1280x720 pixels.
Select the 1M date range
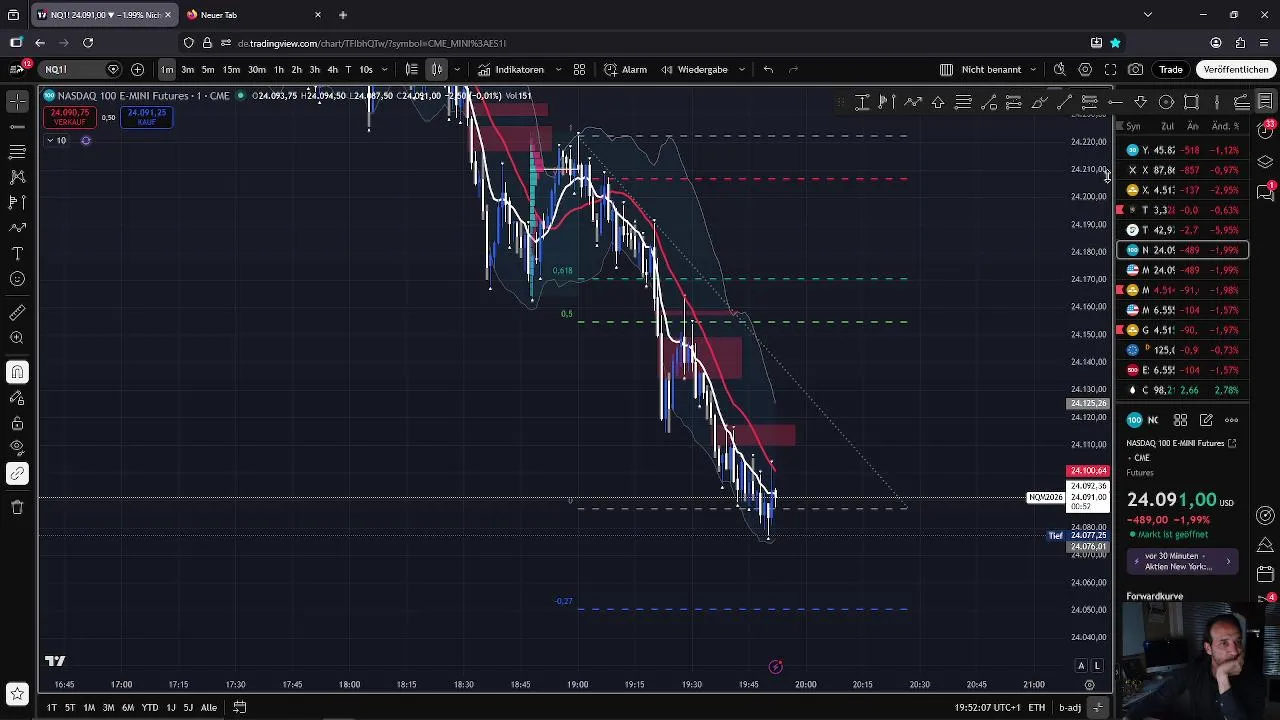[89, 707]
